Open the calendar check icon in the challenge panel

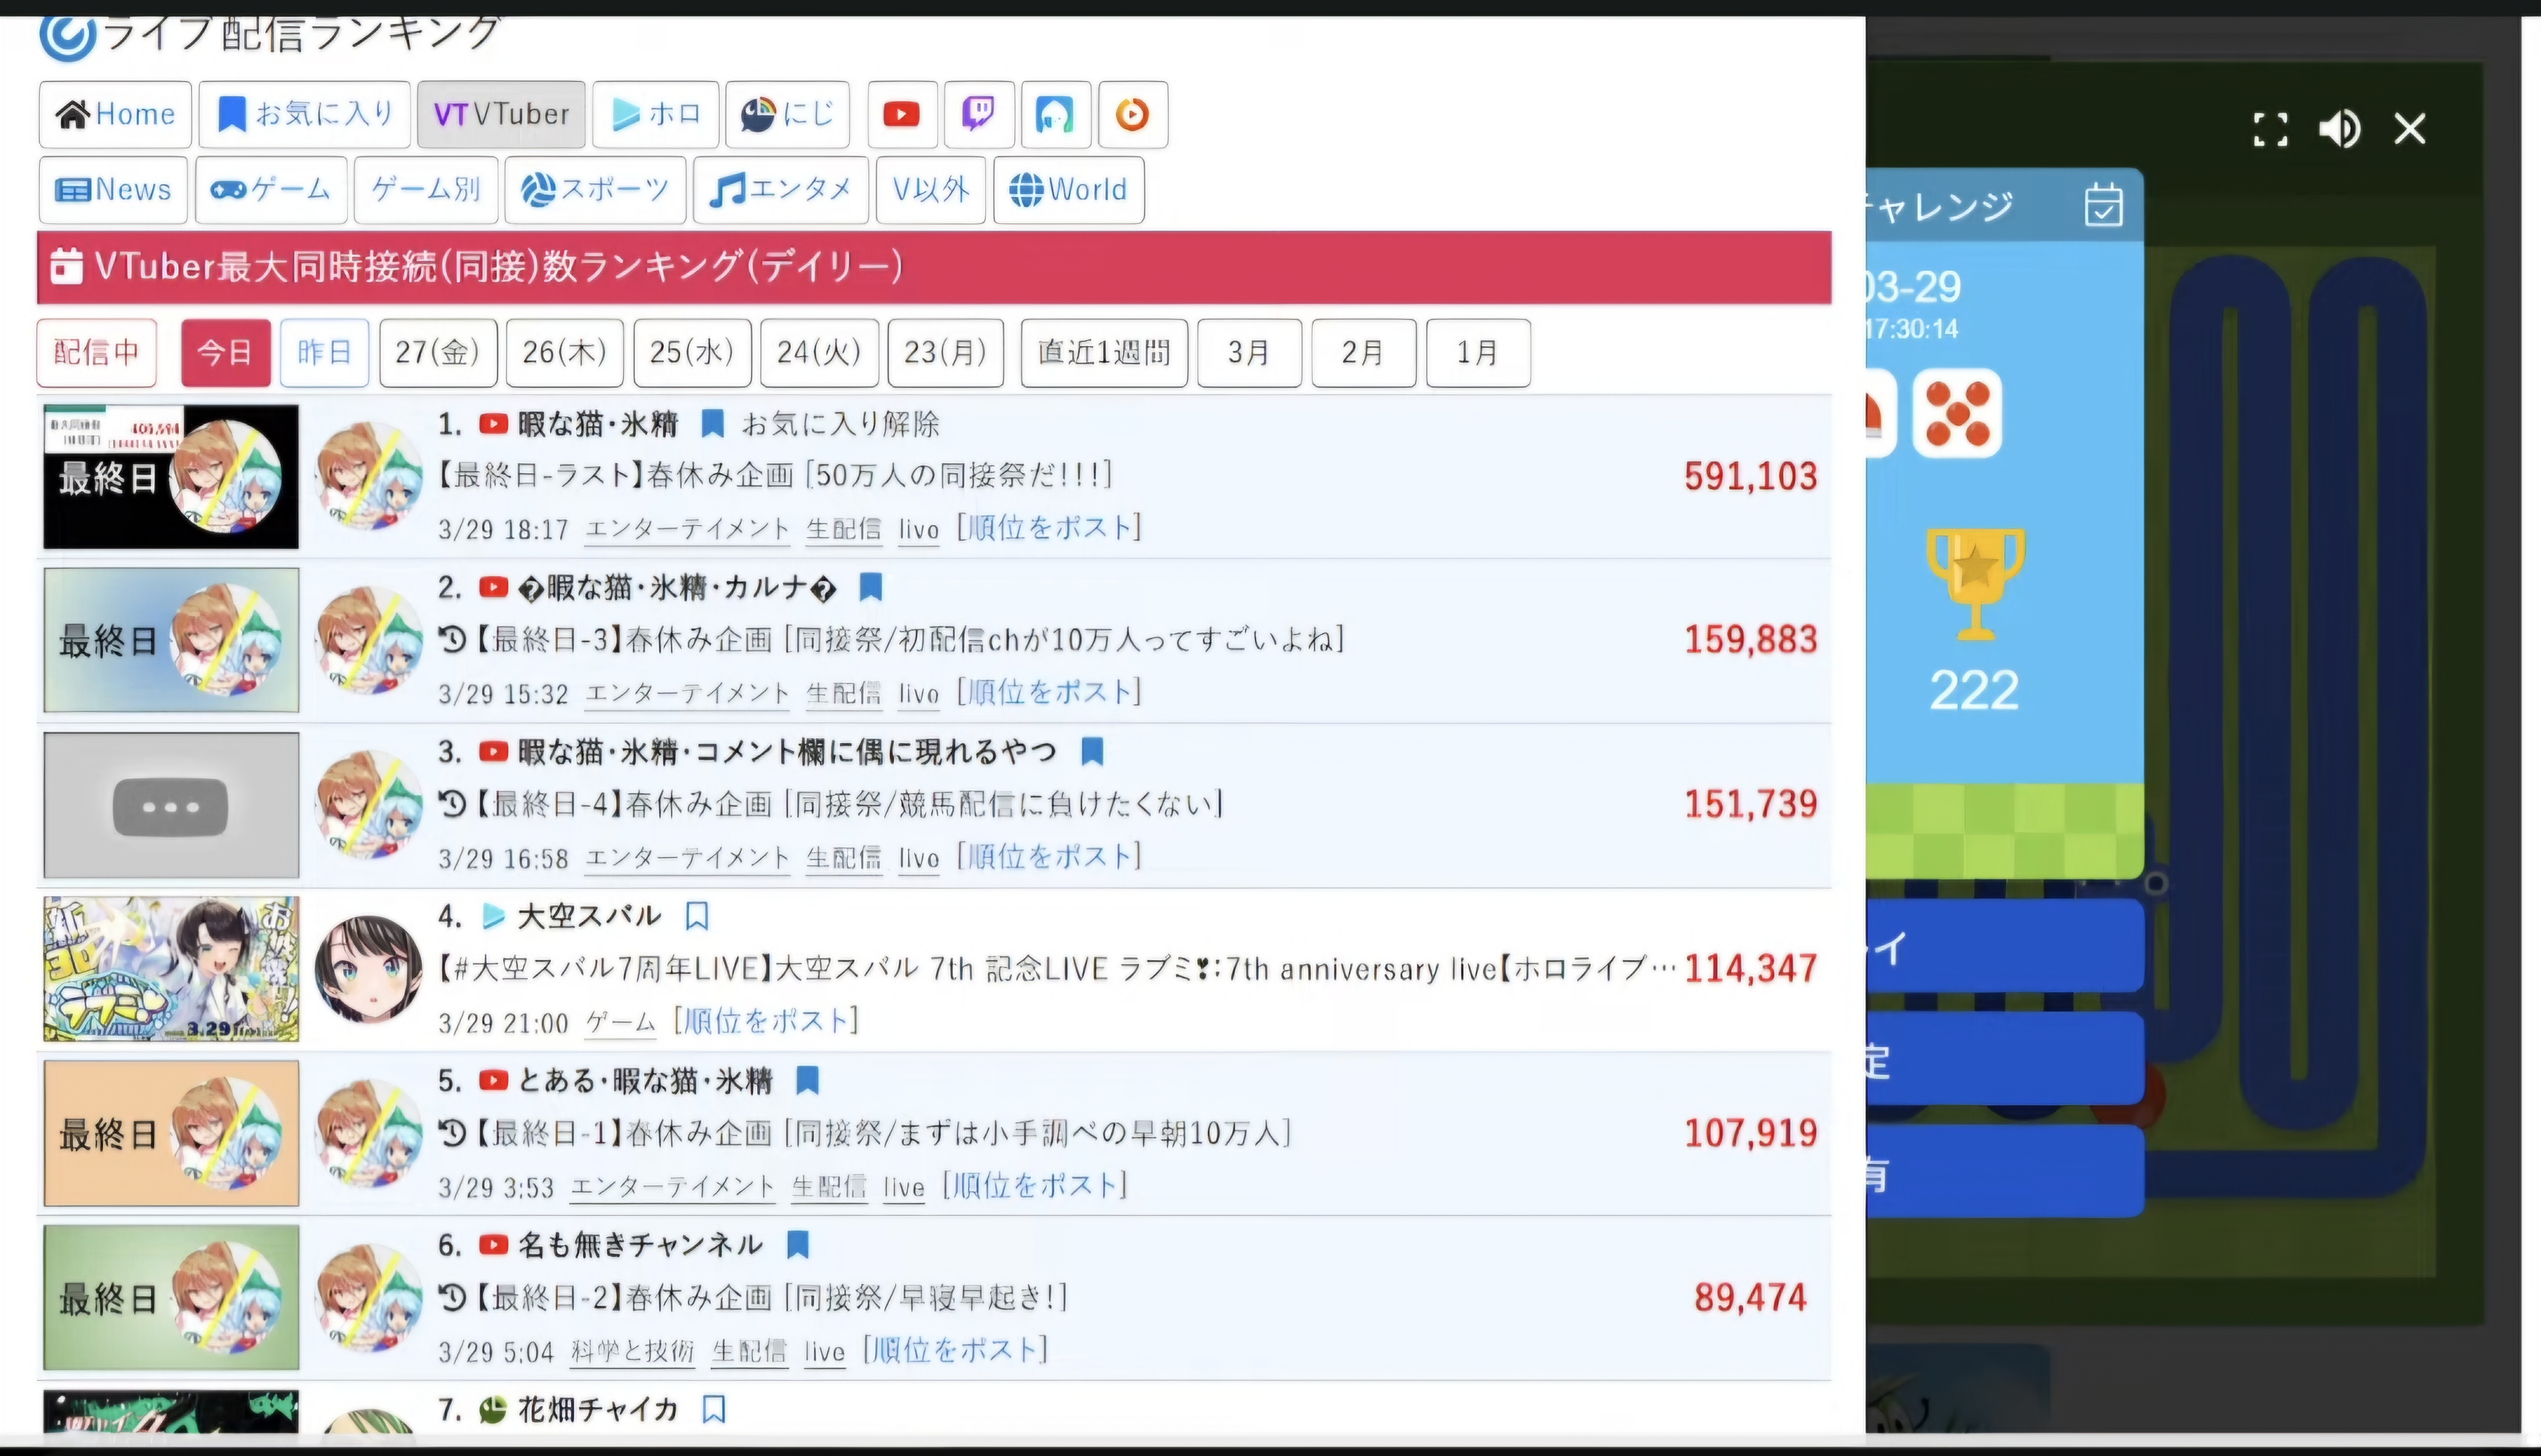click(x=2103, y=205)
